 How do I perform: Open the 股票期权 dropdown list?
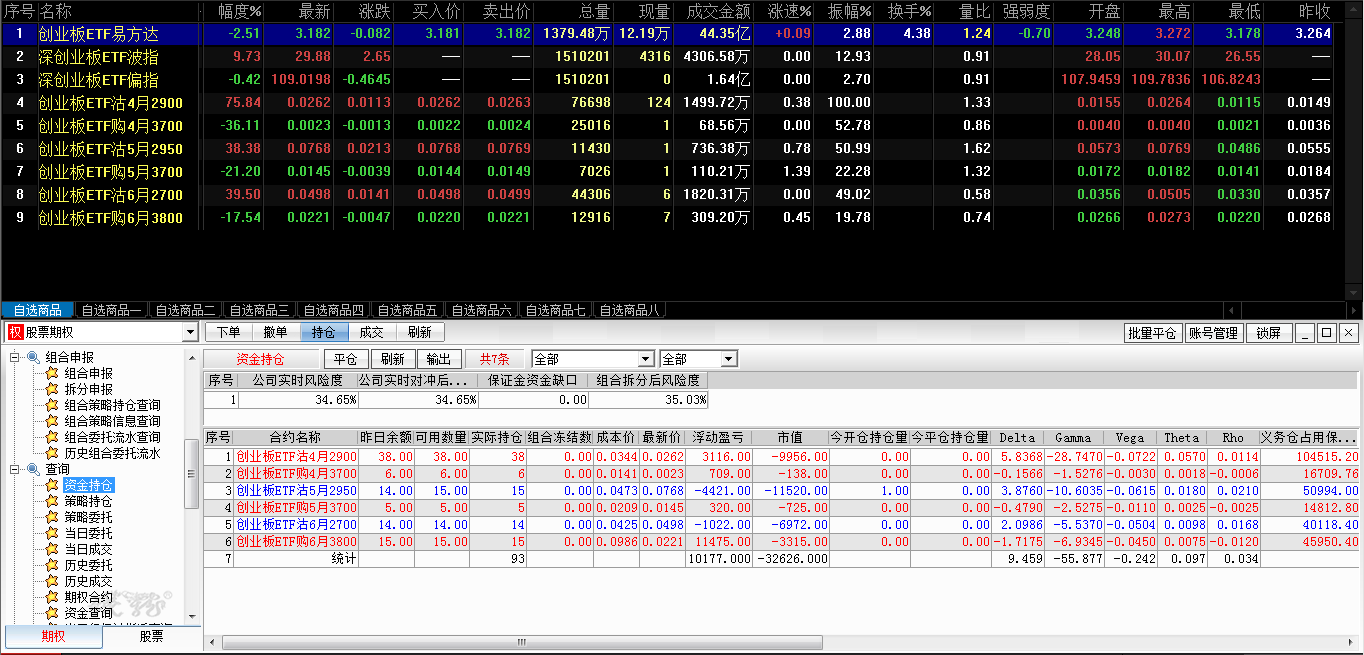pyautogui.click(x=190, y=333)
